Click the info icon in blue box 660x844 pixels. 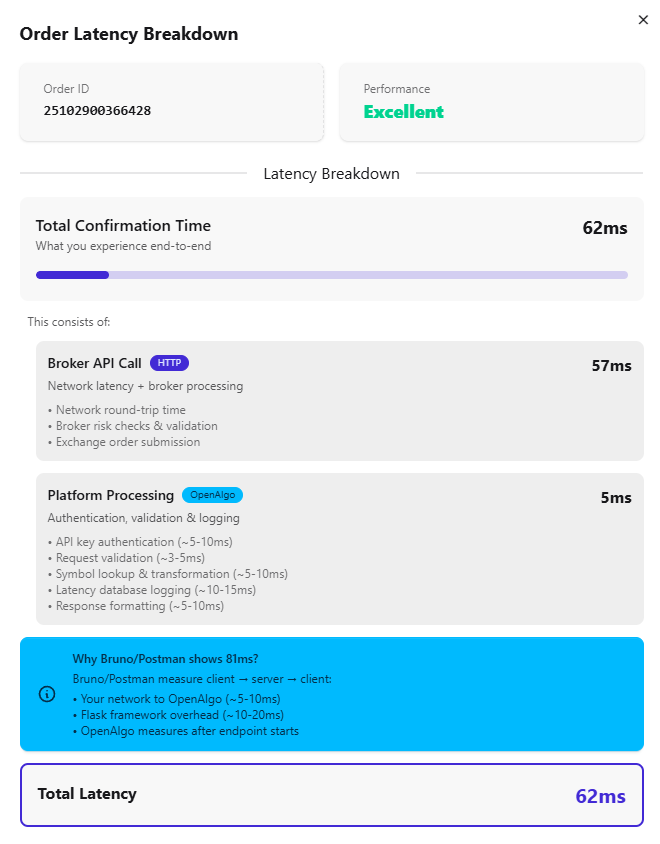click(47, 694)
